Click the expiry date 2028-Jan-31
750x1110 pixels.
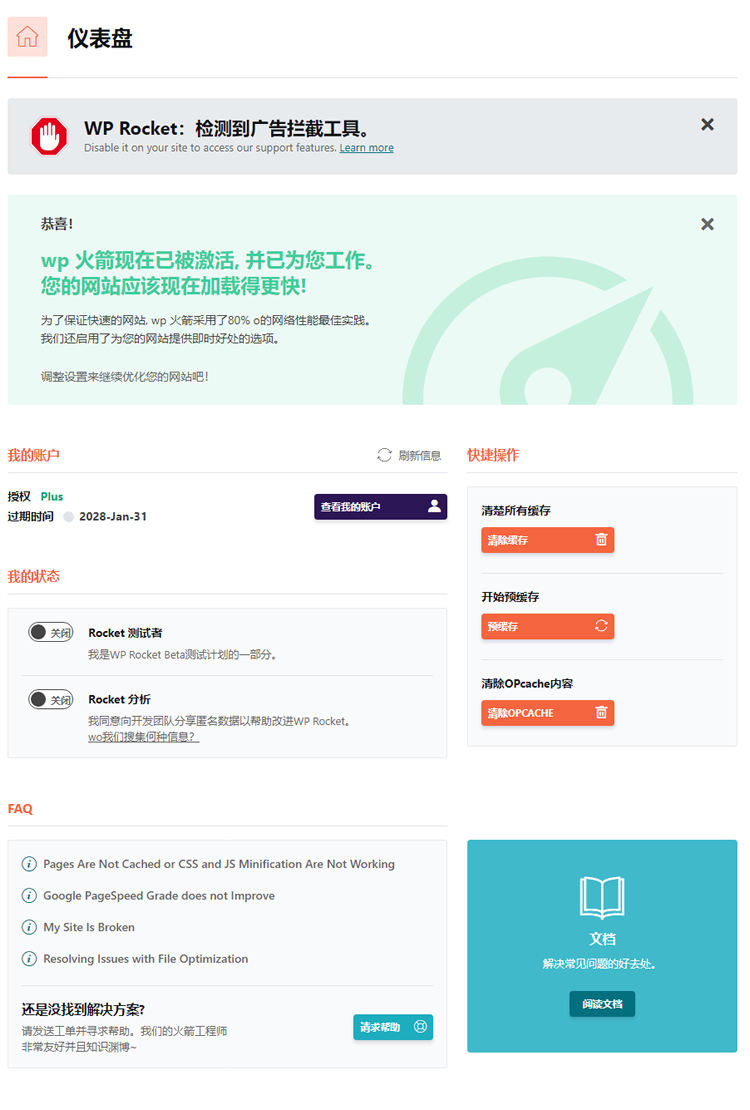pyautogui.click(x=113, y=517)
